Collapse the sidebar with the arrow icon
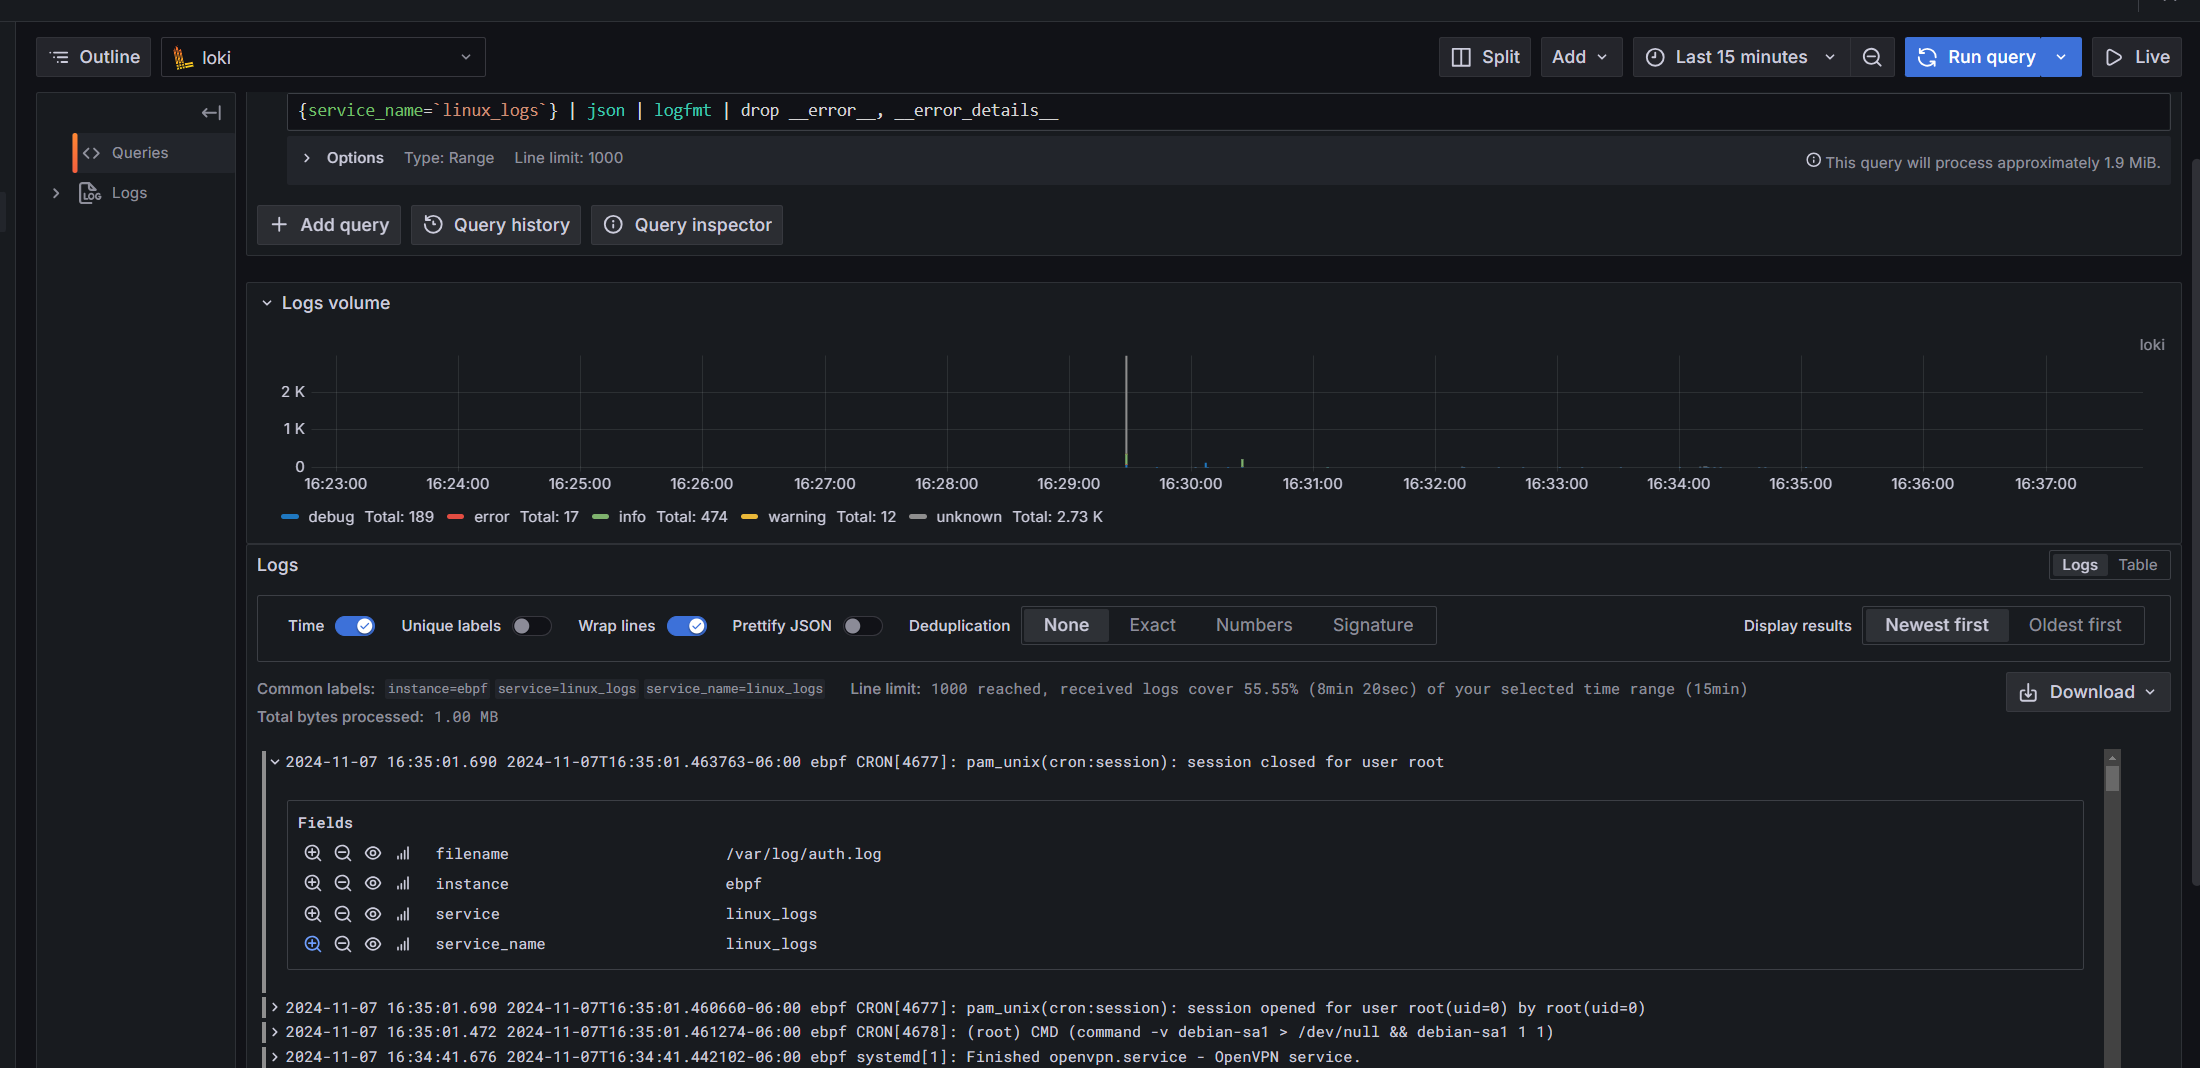Image resolution: width=2200 pixels, height=1068 pixels. click(211, 113)
